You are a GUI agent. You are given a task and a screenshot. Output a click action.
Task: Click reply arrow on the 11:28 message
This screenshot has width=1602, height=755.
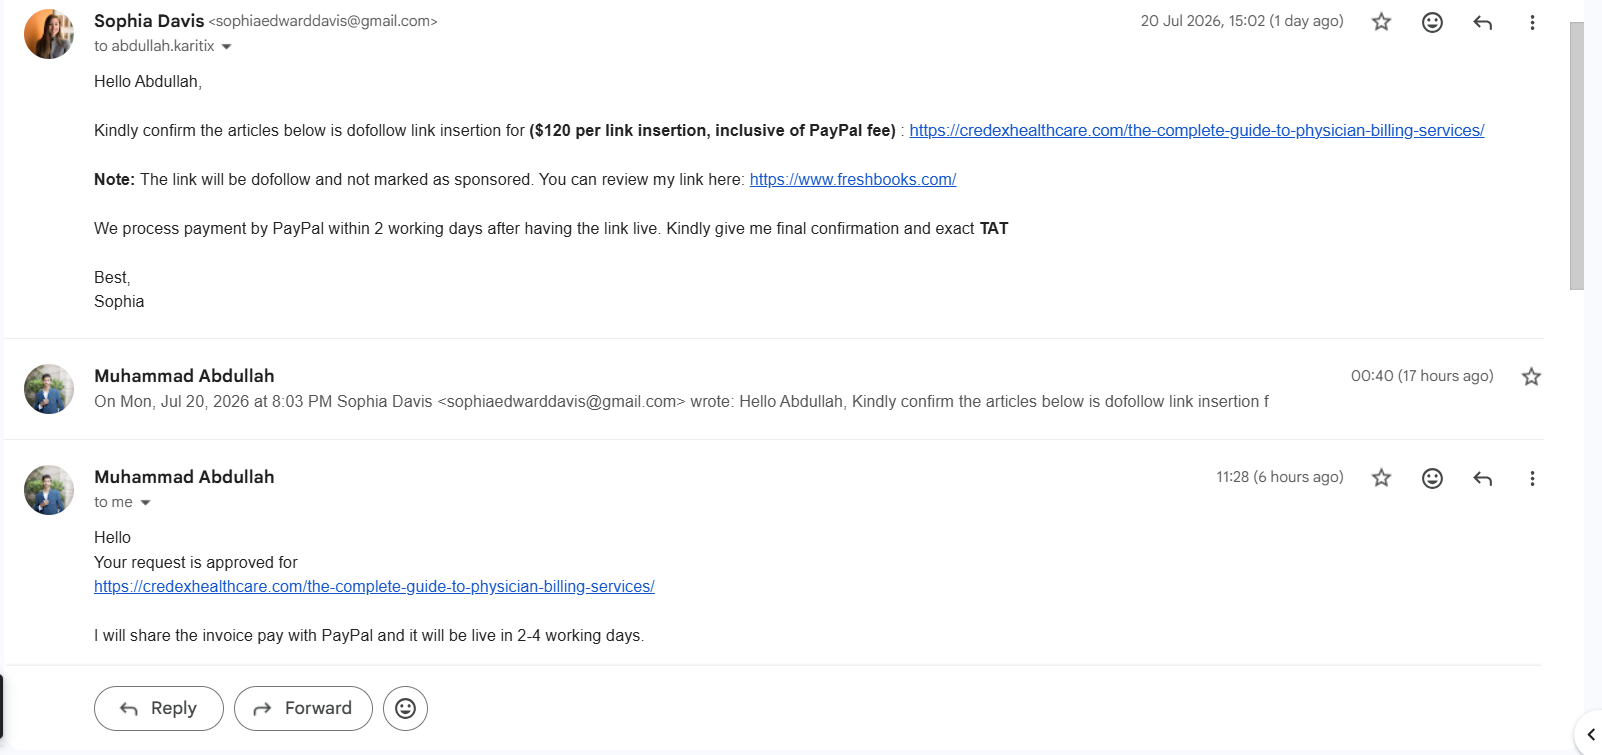pos(1482,478)
